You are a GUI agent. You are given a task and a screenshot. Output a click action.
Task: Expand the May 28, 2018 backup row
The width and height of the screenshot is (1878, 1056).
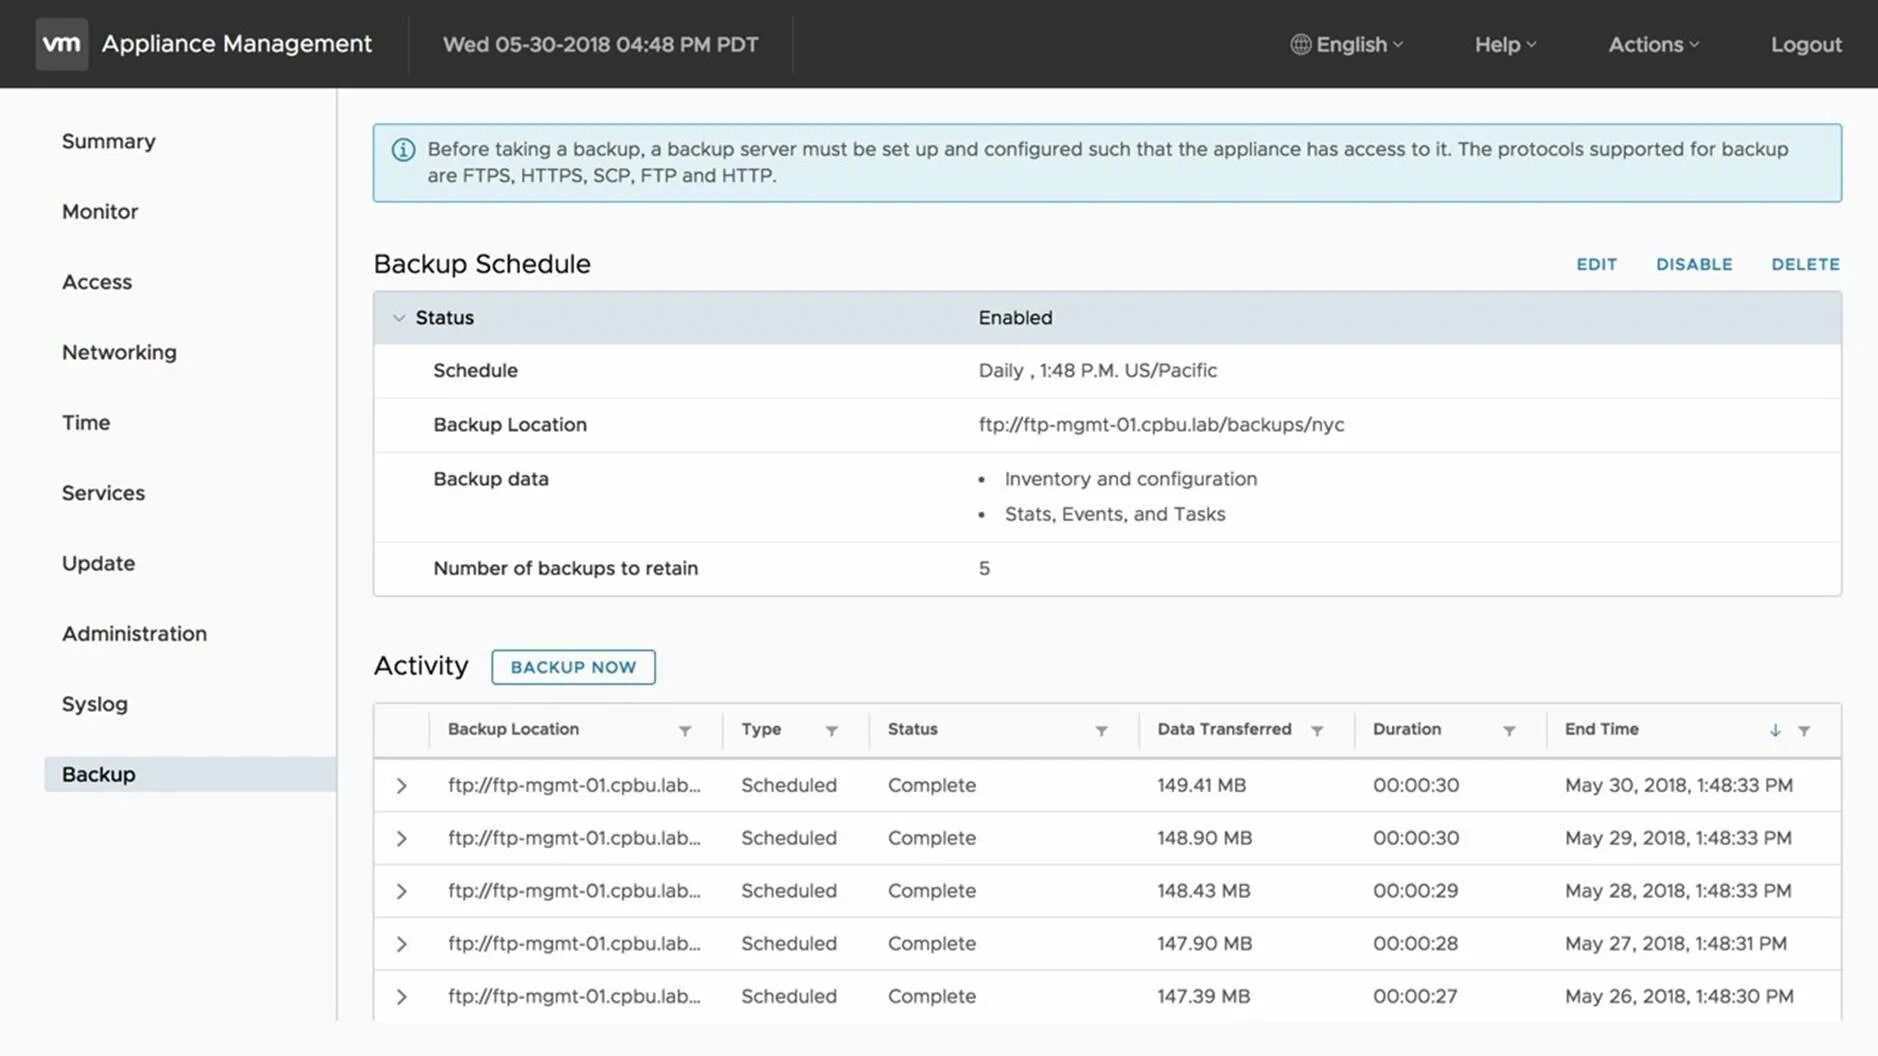(x=401, y=891)
